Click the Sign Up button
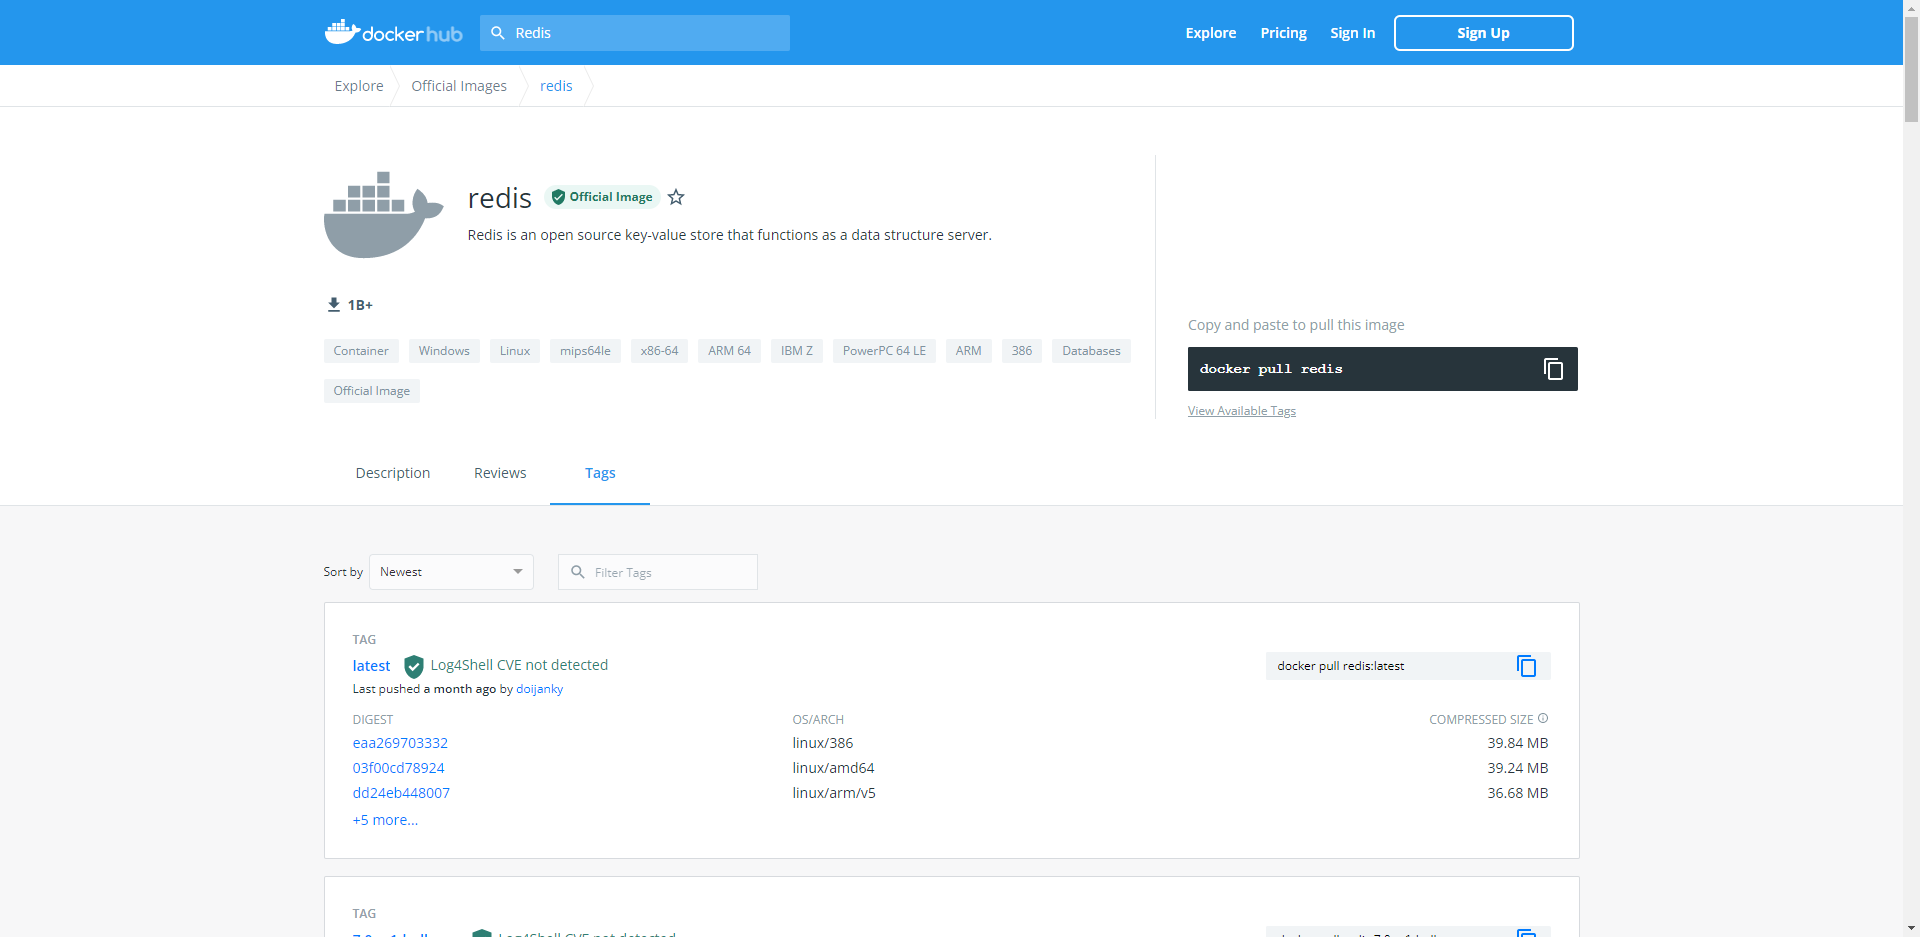This screenshot has width=1920, height=937. [x=1483, y=32]
